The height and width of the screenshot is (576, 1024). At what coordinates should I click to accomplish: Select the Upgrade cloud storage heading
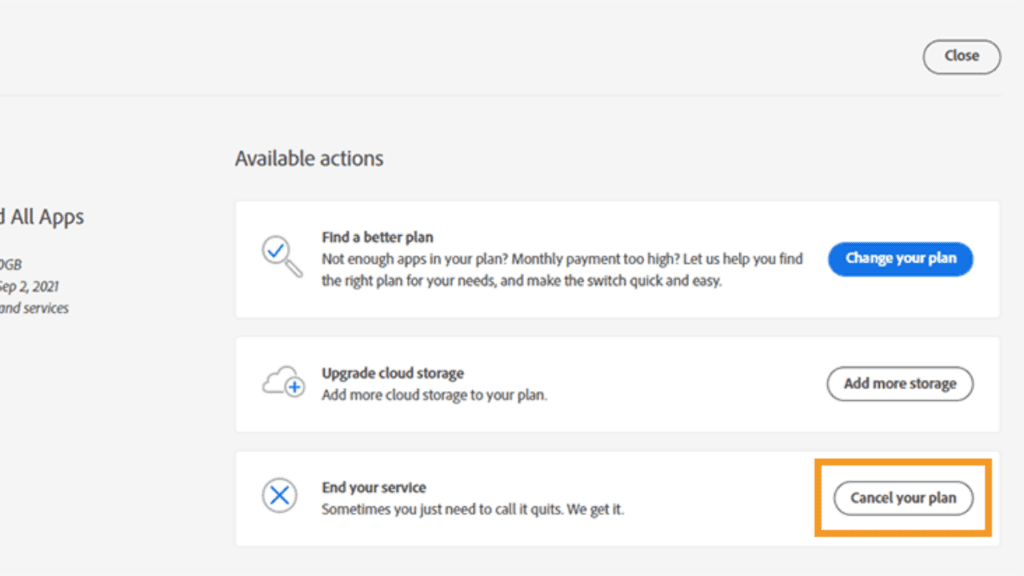click(x=392, y=373)
